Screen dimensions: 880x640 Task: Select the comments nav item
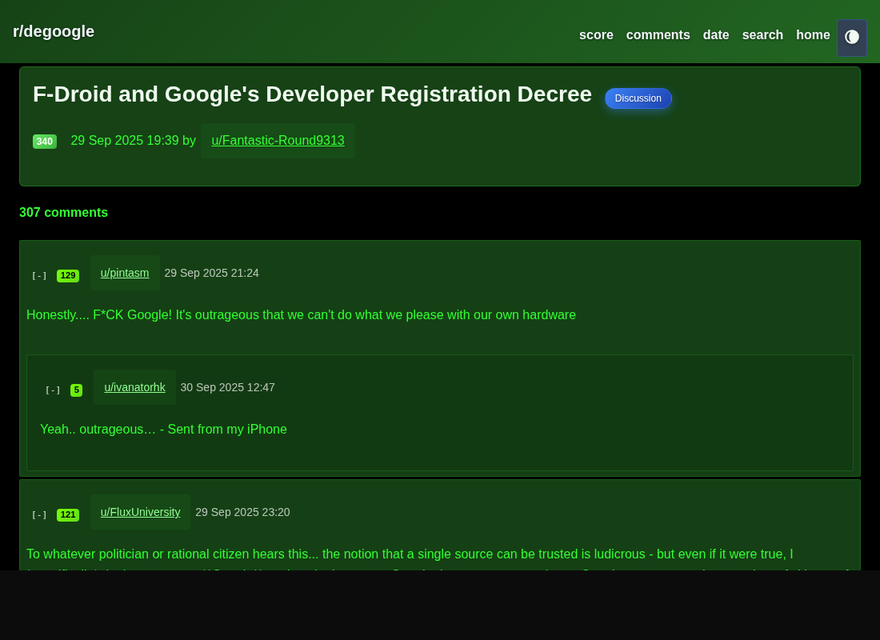pos(658,35)
